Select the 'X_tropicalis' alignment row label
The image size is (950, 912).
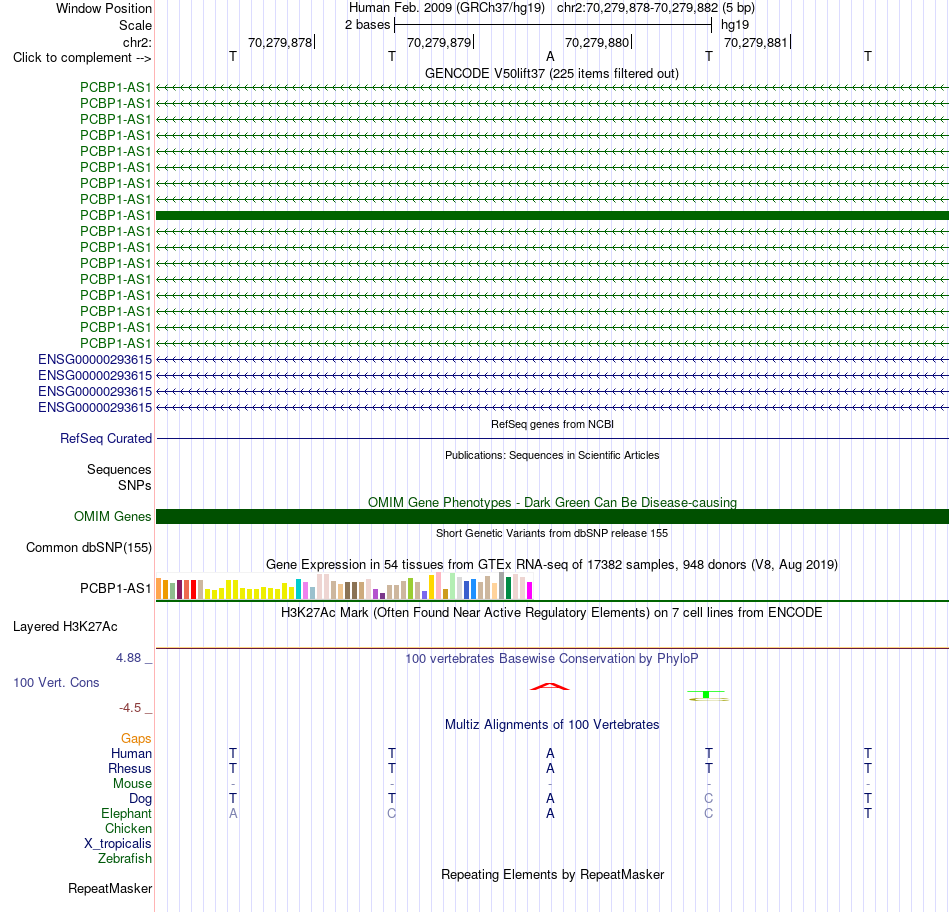pos(118,844)
